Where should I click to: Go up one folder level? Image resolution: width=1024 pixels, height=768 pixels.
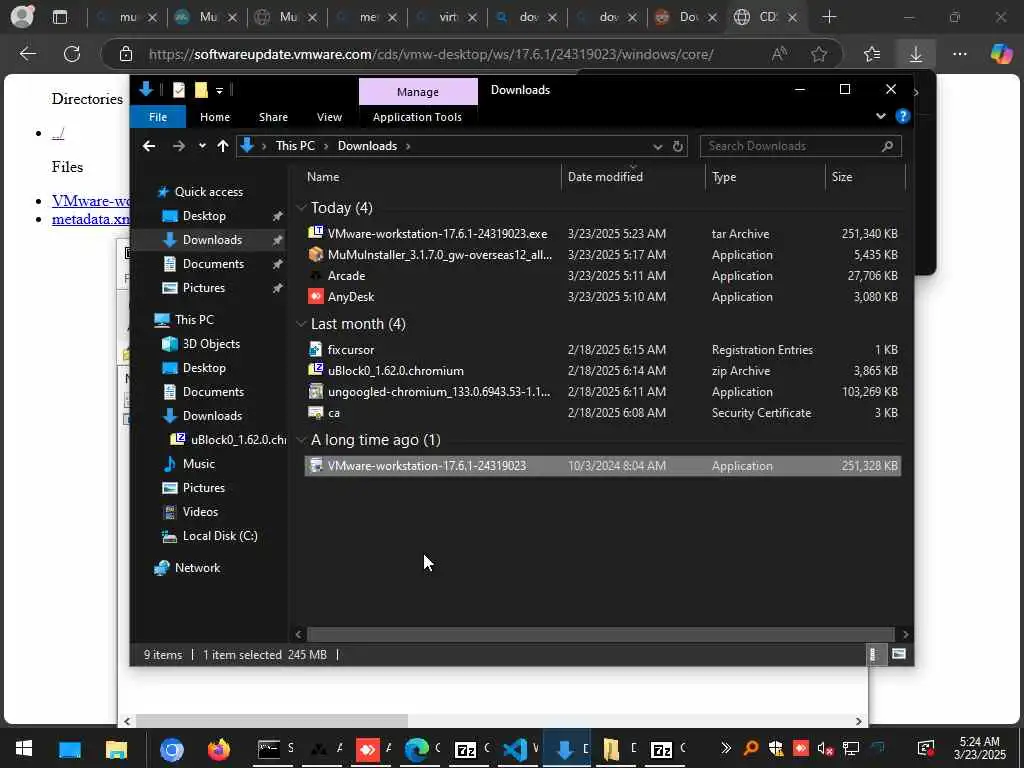point(223,146)
